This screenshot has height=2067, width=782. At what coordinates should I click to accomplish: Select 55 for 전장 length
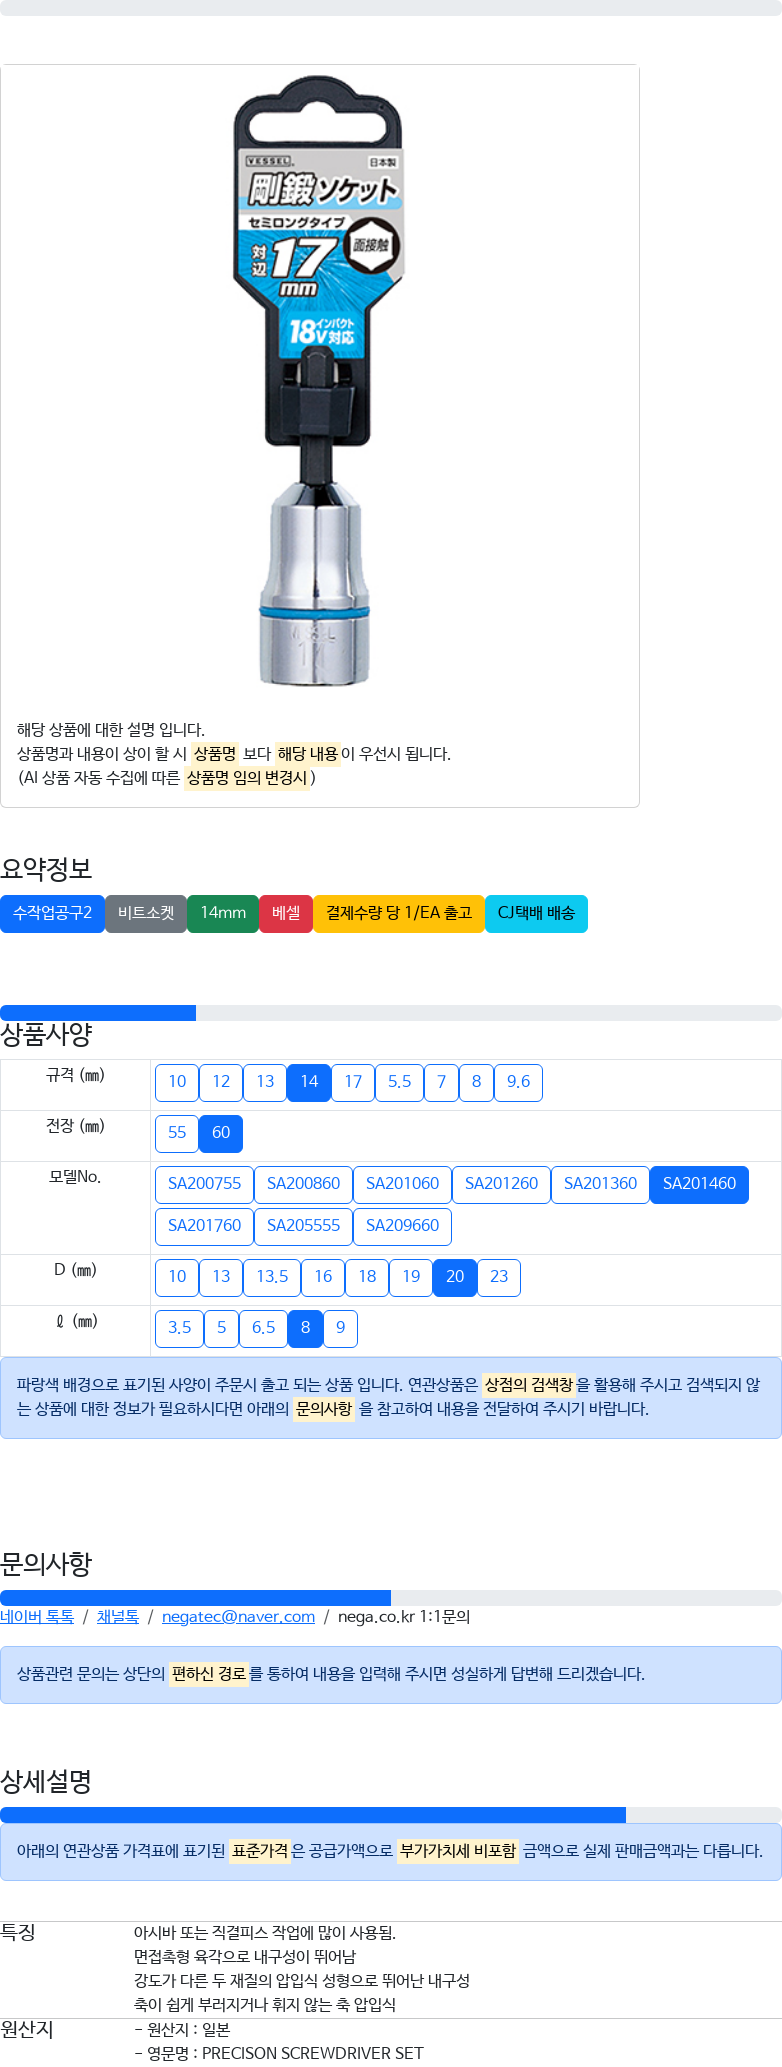pyautogui.click(x=177, y=1133)
